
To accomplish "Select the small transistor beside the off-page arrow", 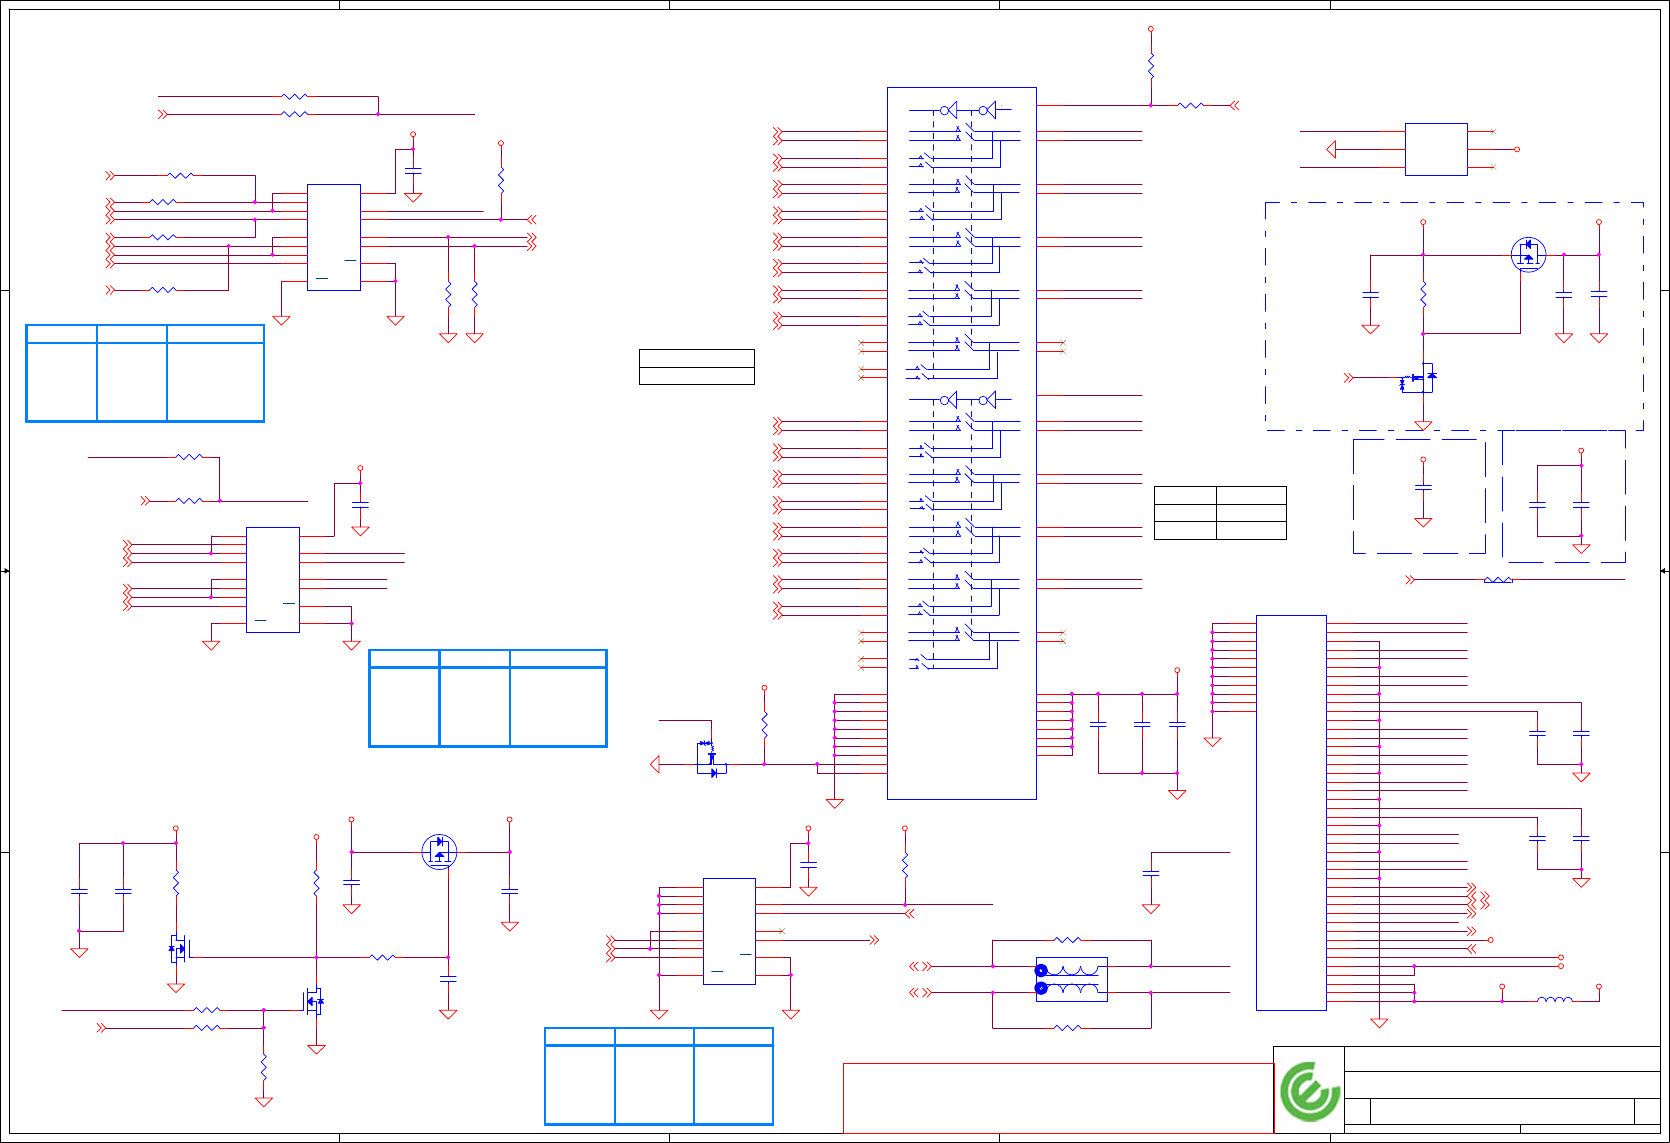I will pos(711,758).
